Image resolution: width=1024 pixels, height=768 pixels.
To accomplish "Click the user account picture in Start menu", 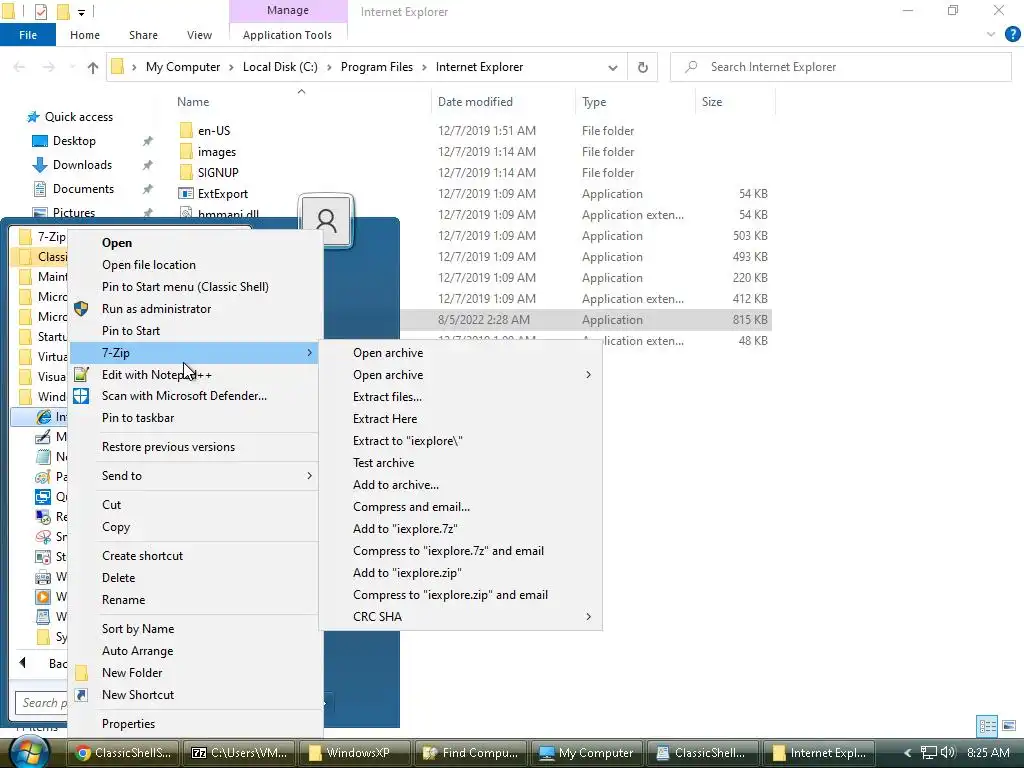I will (x=326, y=220).
